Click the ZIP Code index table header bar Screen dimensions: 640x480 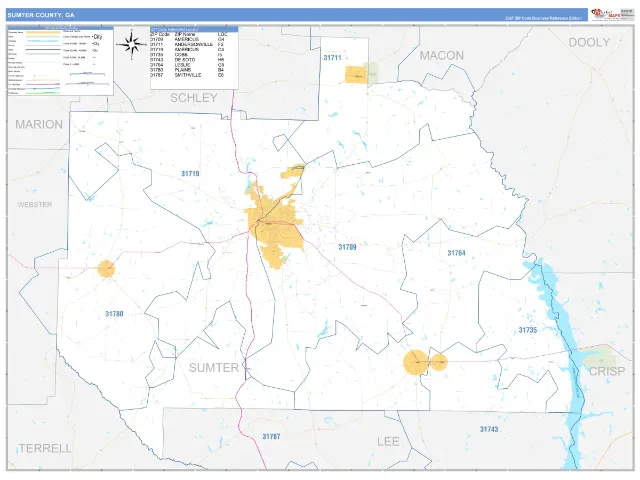(194, 29)
